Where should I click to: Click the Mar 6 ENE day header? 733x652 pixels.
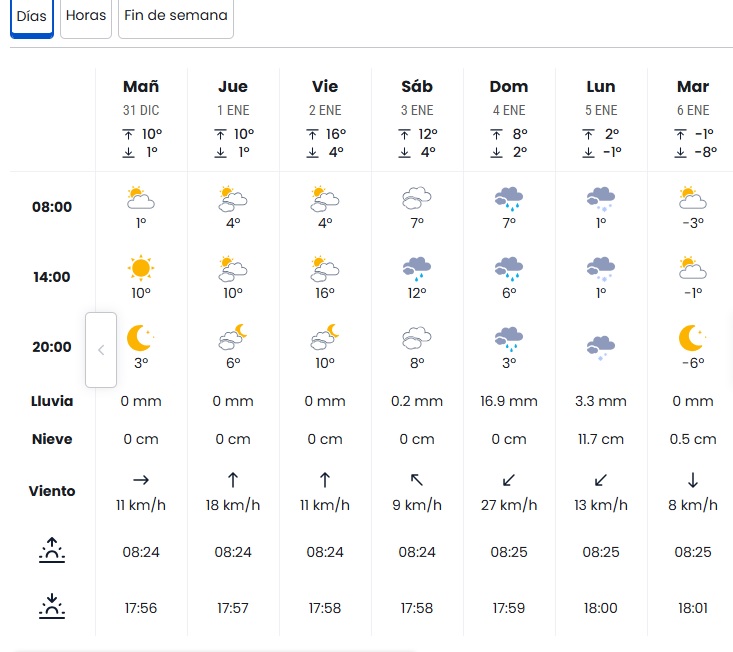coord(692,97)
